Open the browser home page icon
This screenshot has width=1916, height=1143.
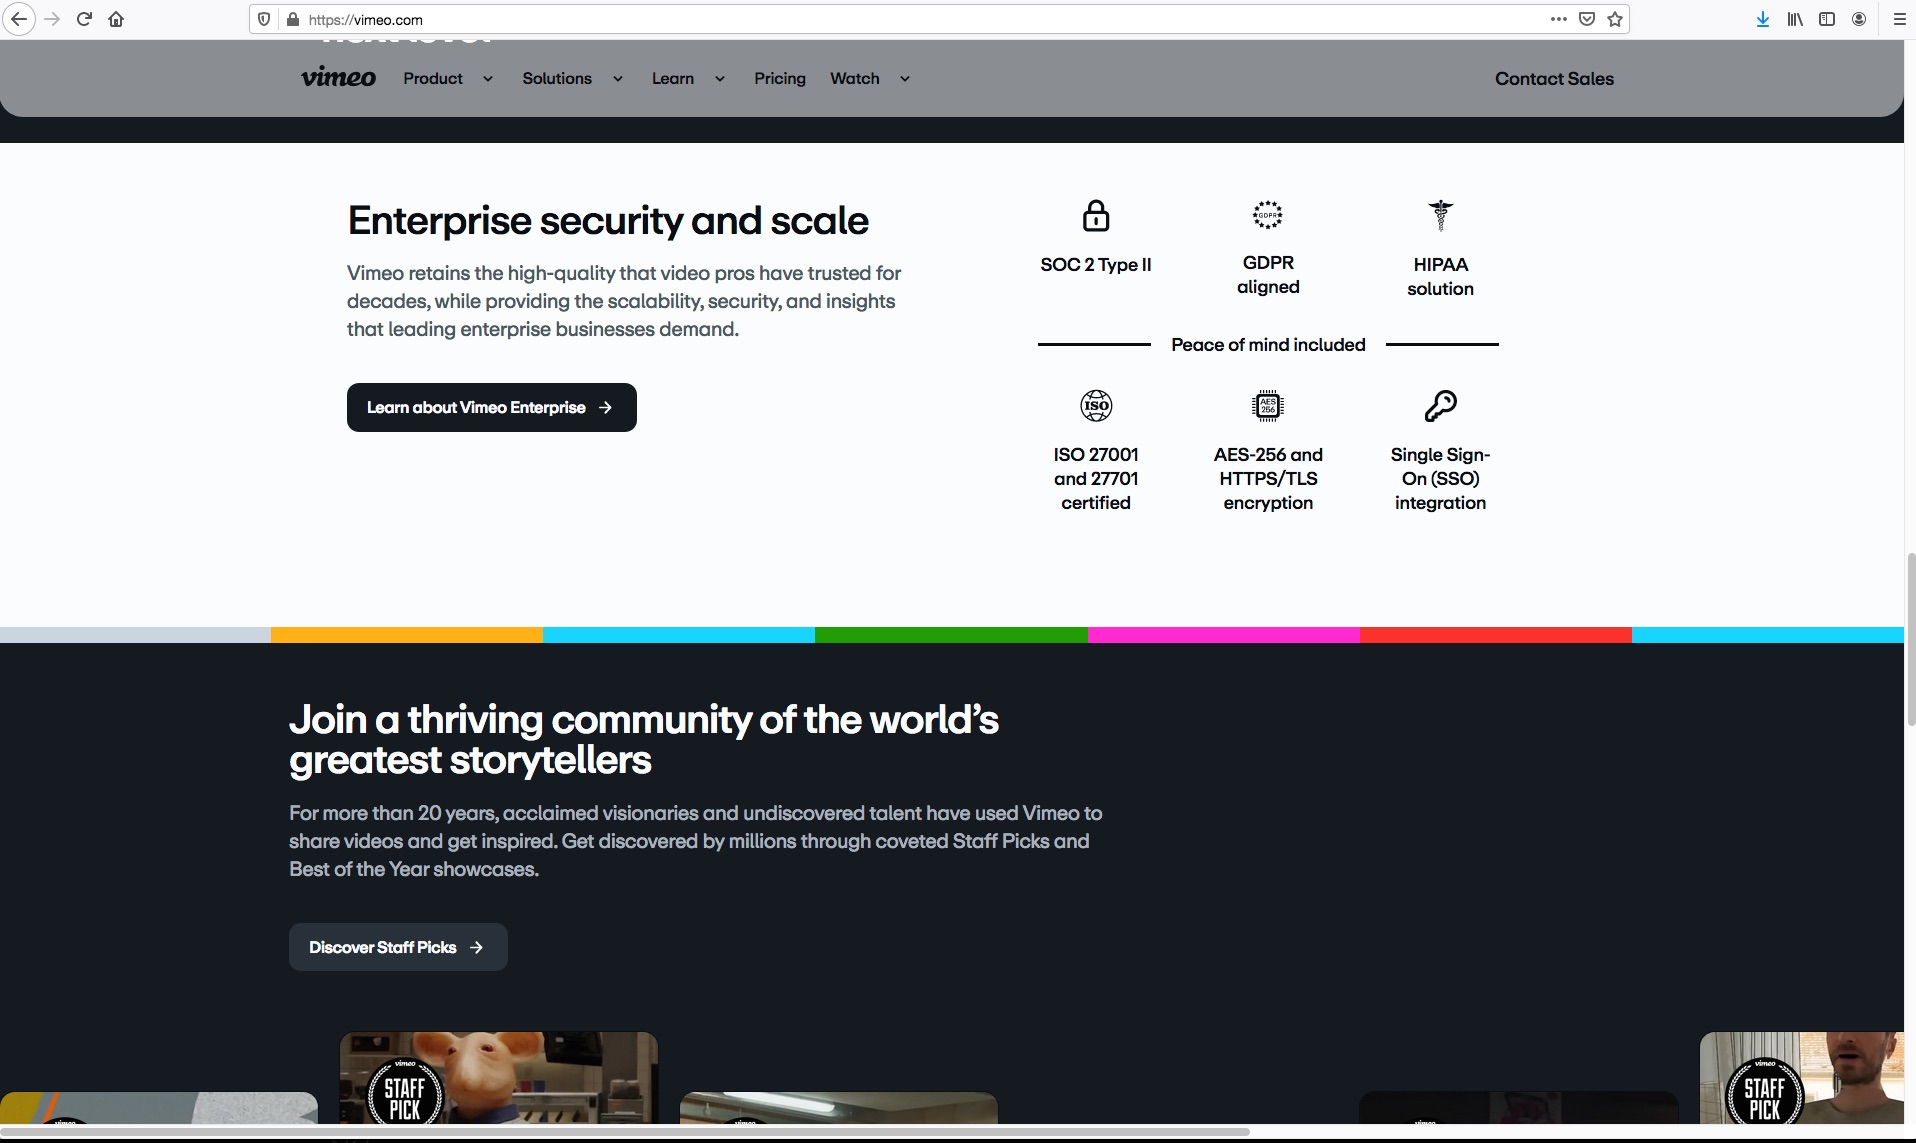[x=116, y=19]
